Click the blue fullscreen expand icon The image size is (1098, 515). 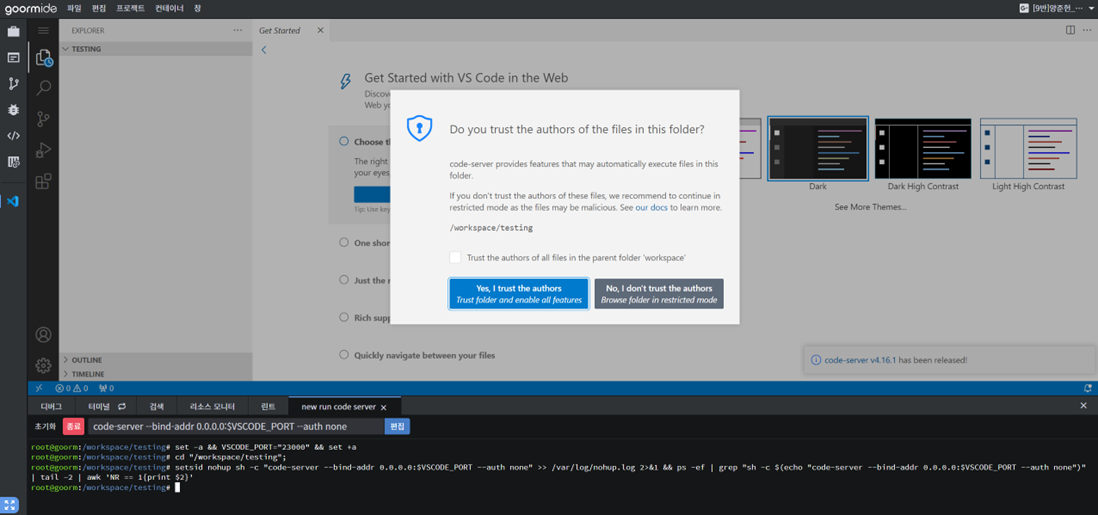(x=10, y=504)
